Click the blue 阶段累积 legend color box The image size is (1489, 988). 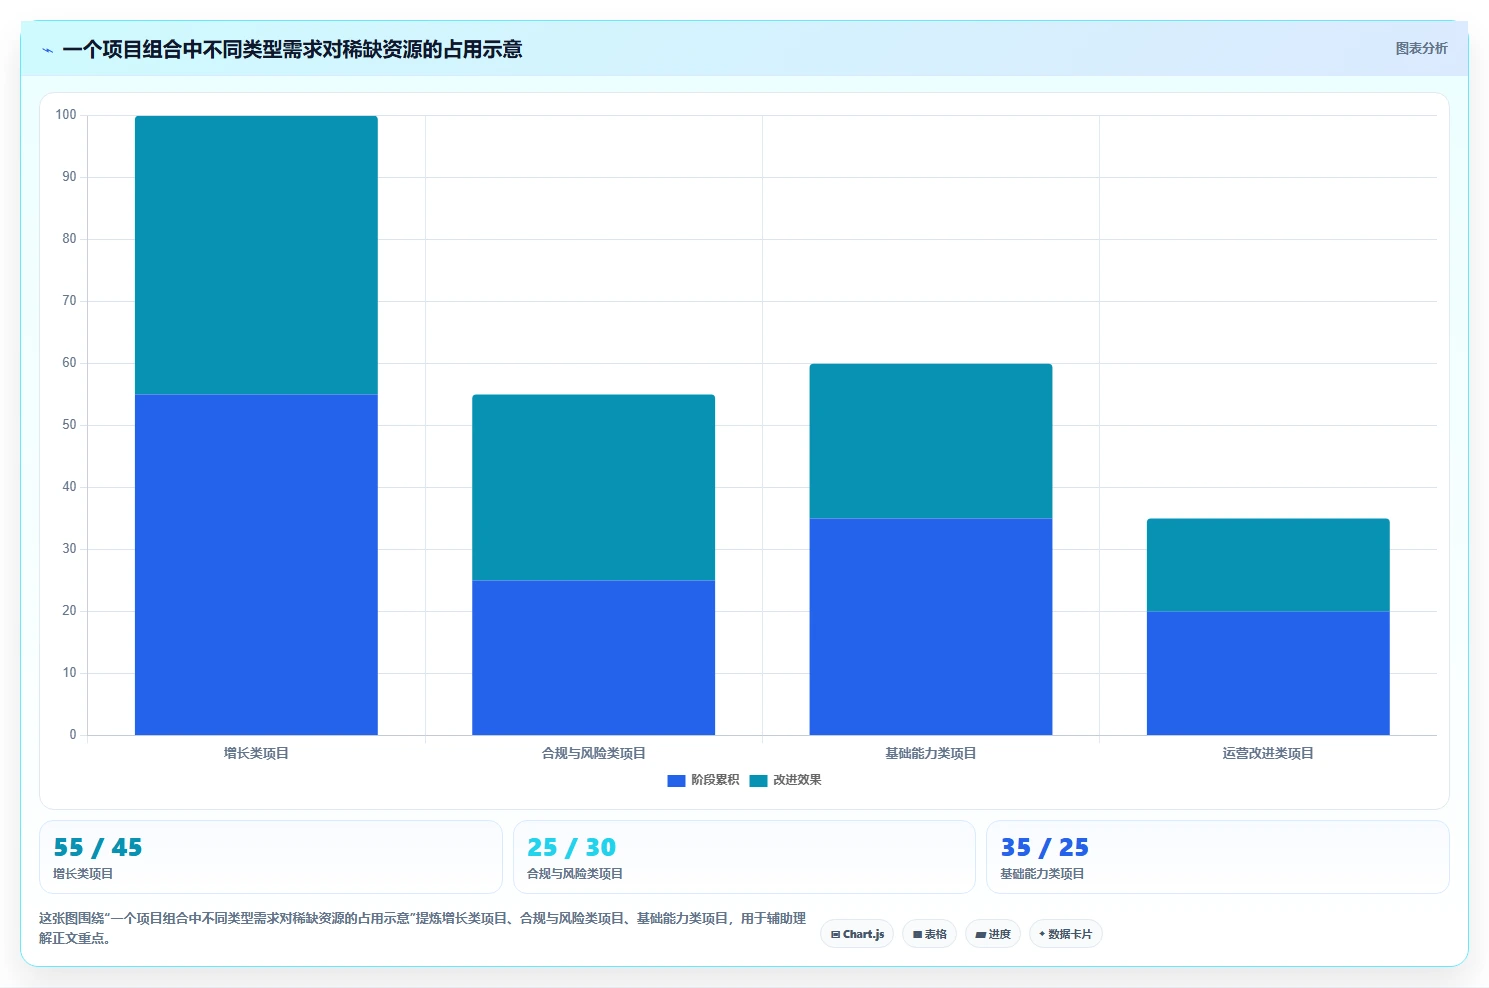click(x=676, y=780)
